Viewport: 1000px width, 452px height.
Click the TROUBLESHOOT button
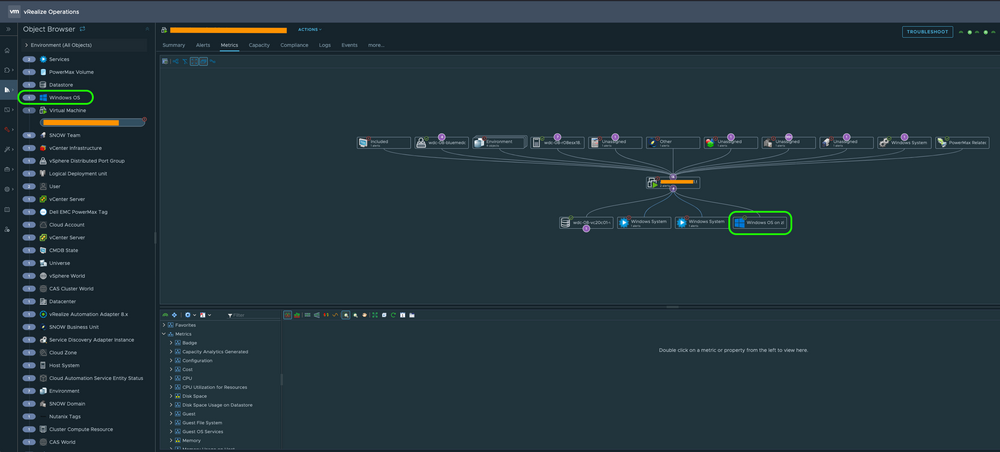[x=927, y=32]
